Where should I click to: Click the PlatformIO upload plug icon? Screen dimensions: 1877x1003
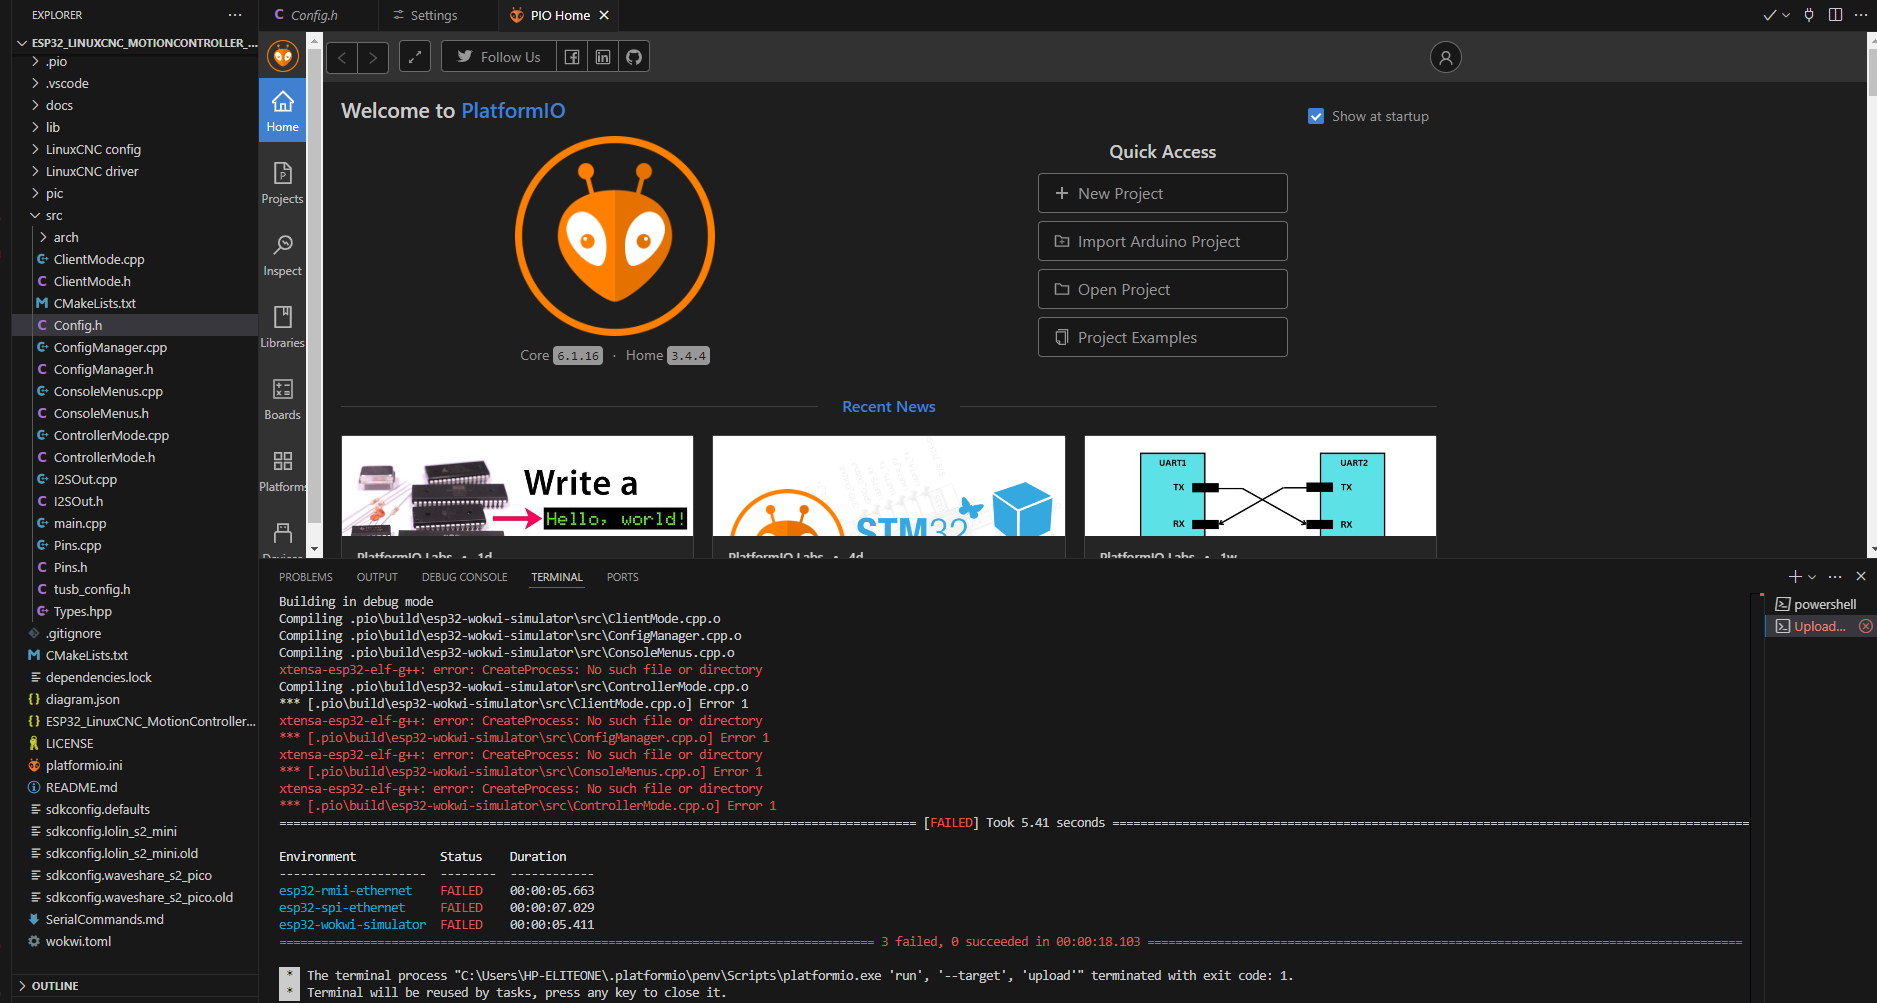tap(1809, 15)
